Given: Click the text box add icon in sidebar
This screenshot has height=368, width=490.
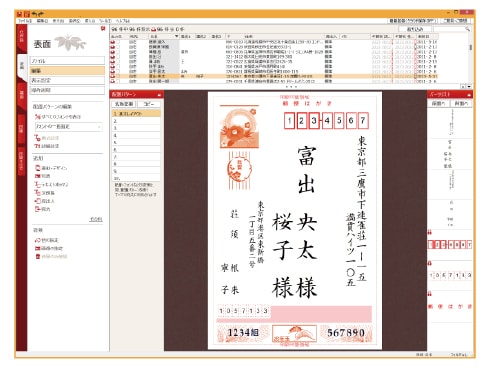Looking at the screenshot, I should coord(37,184).
